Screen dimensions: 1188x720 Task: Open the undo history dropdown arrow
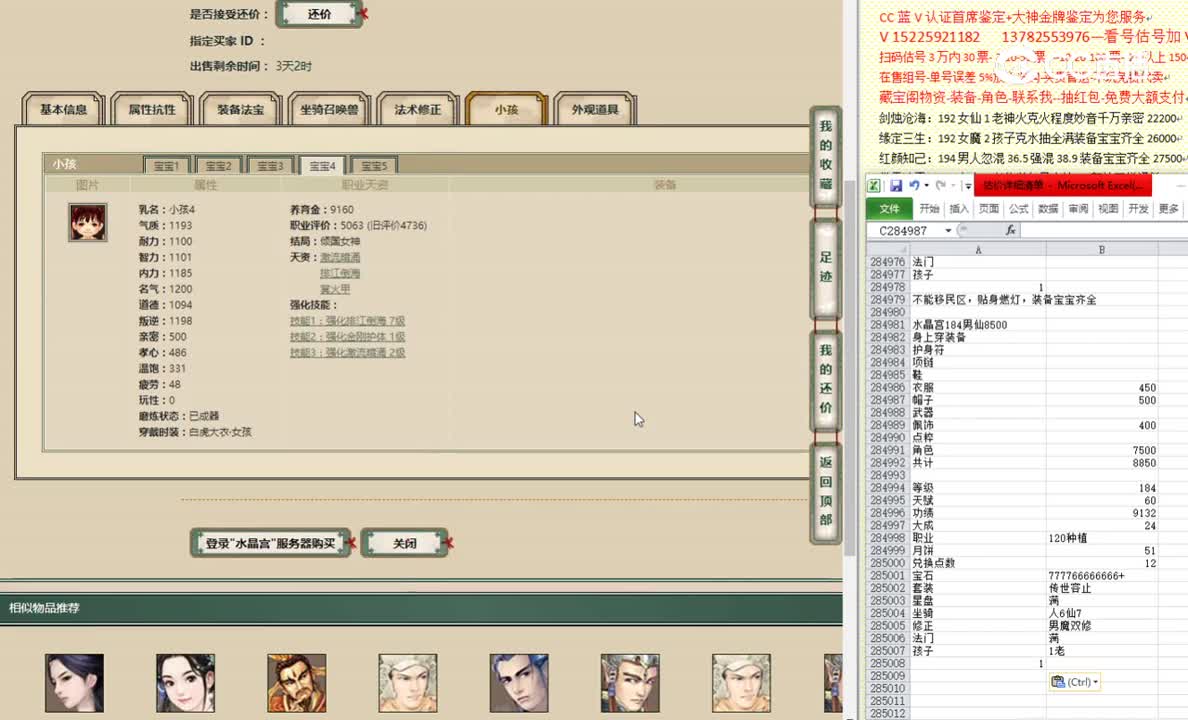pyautogui.click(x=927, y=186)
